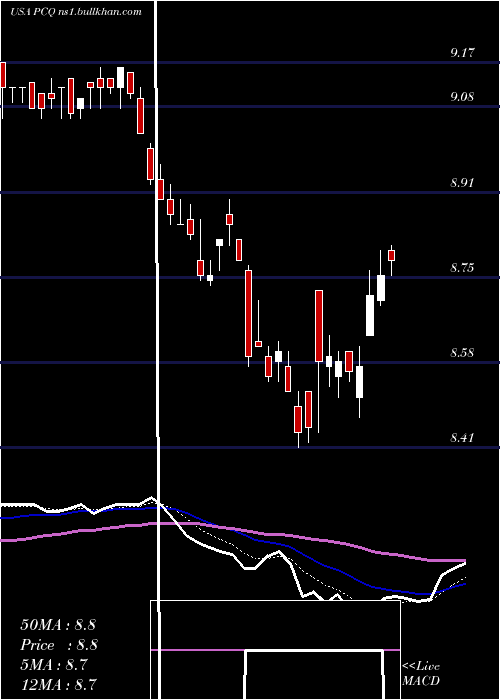Click the 5MA : 8.7 readout
The width and height of the screenshot is (500, 700).
(x=55, y=665)
